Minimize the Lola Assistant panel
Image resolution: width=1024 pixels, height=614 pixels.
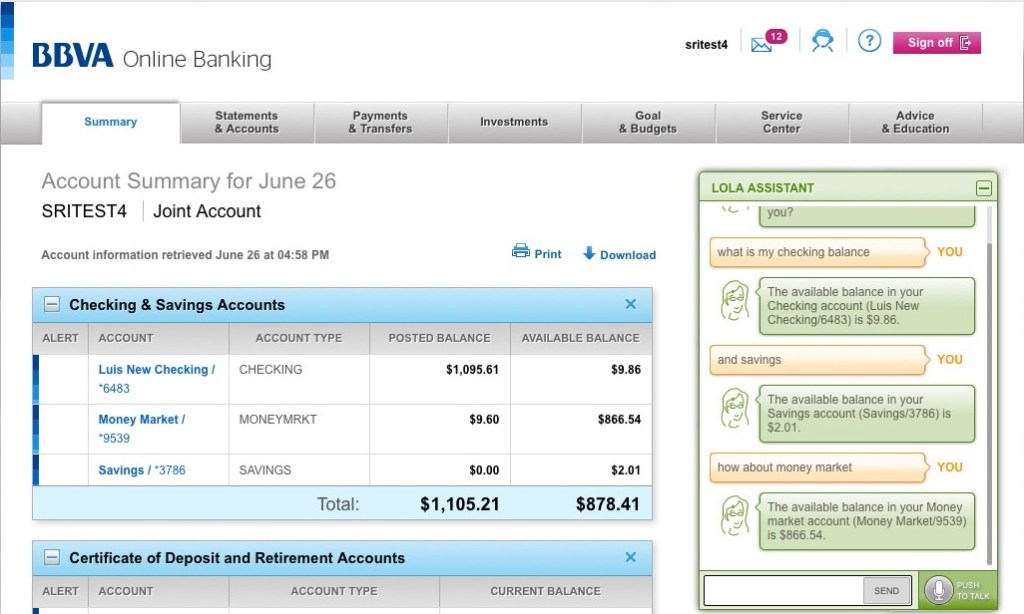tap(983, 187)
